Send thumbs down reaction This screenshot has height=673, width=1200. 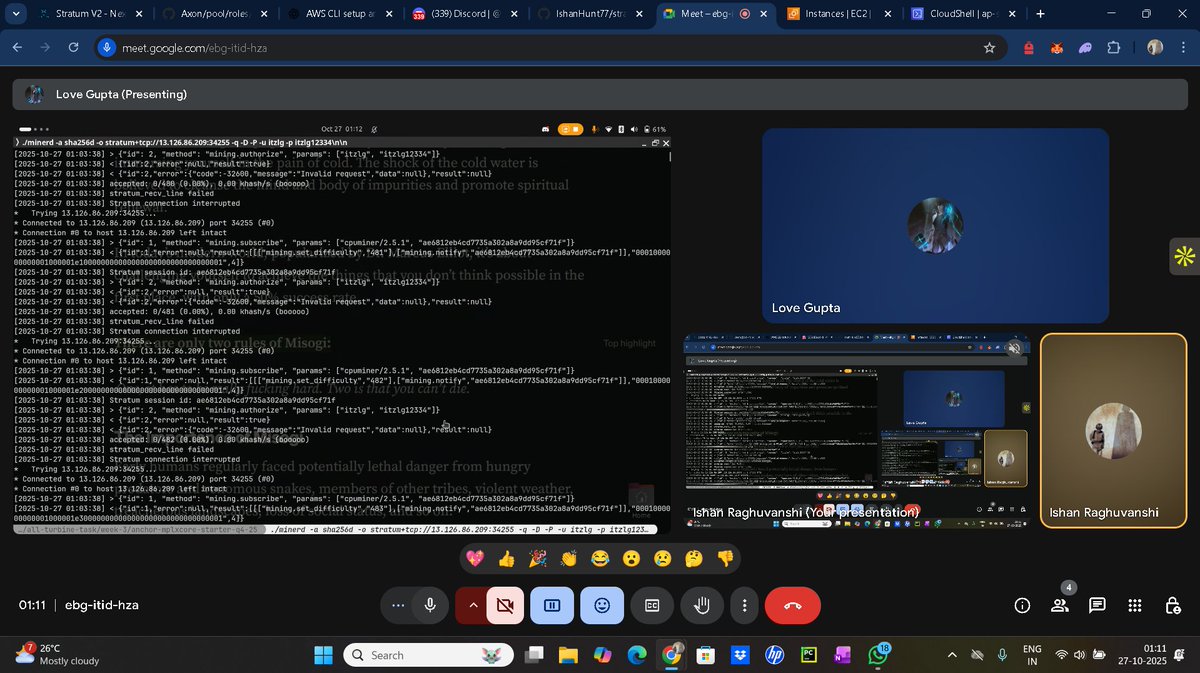pyautogui.click(x=725, y=558)
